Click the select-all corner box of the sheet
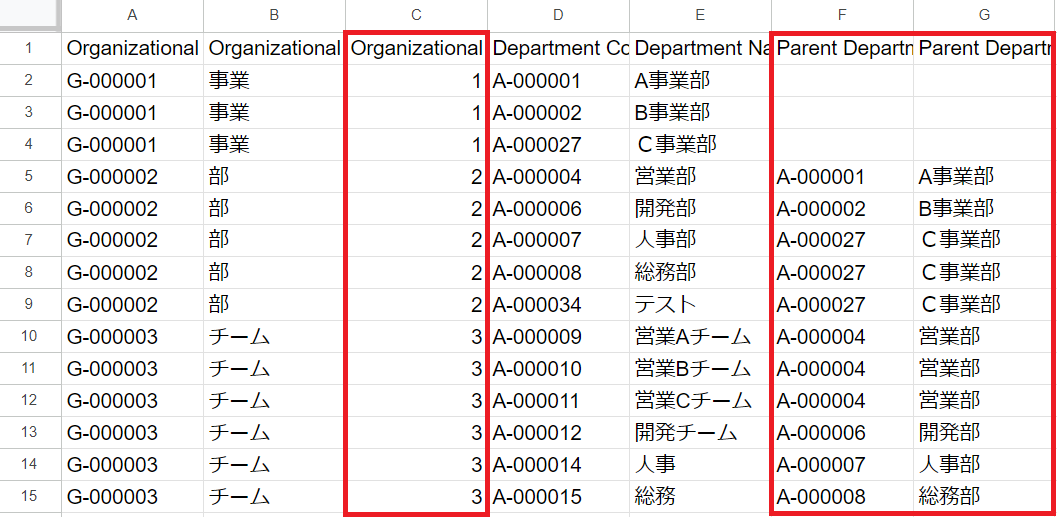 pos(30,14)
